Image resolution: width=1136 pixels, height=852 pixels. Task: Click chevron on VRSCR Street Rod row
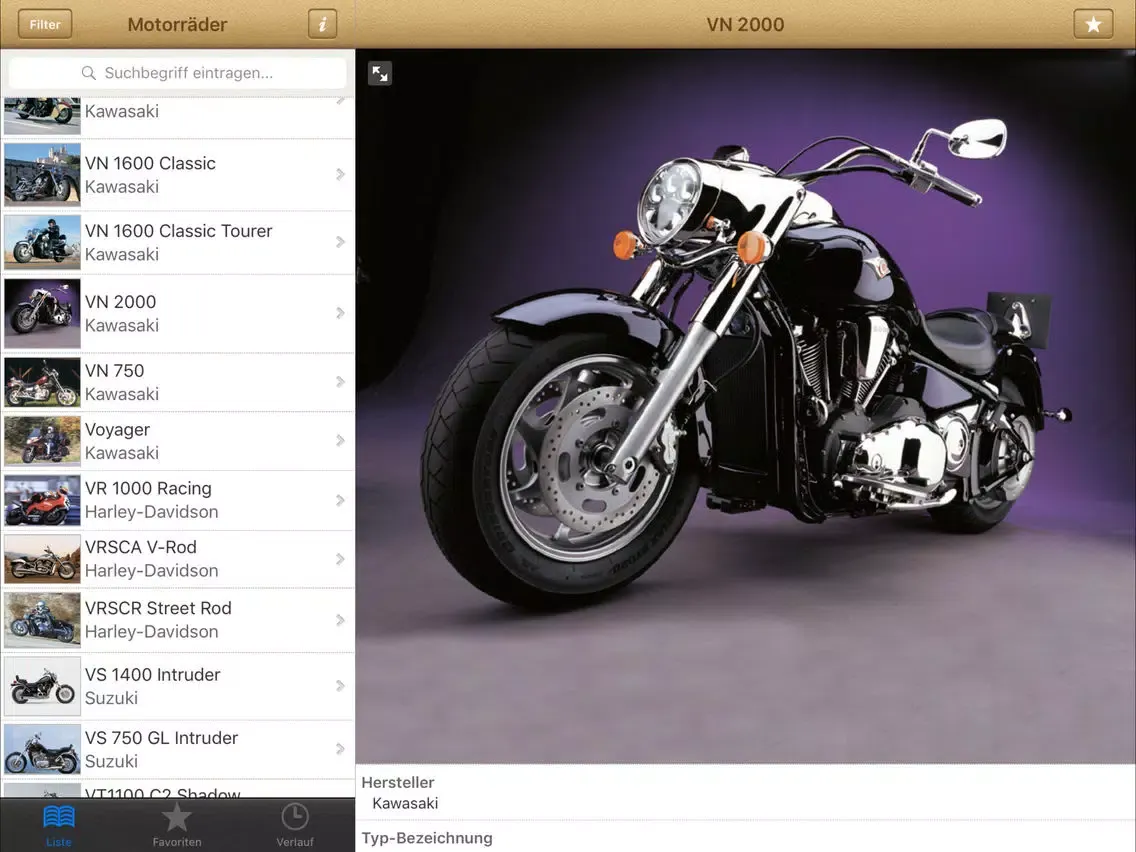tap(341, 619)
